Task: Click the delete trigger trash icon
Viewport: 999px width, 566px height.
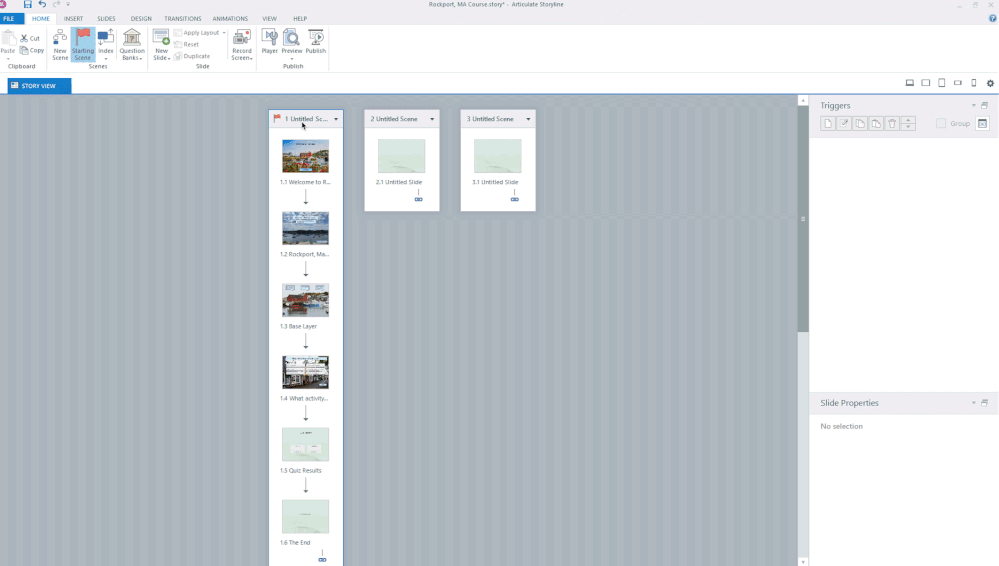Action: [893, 124]
